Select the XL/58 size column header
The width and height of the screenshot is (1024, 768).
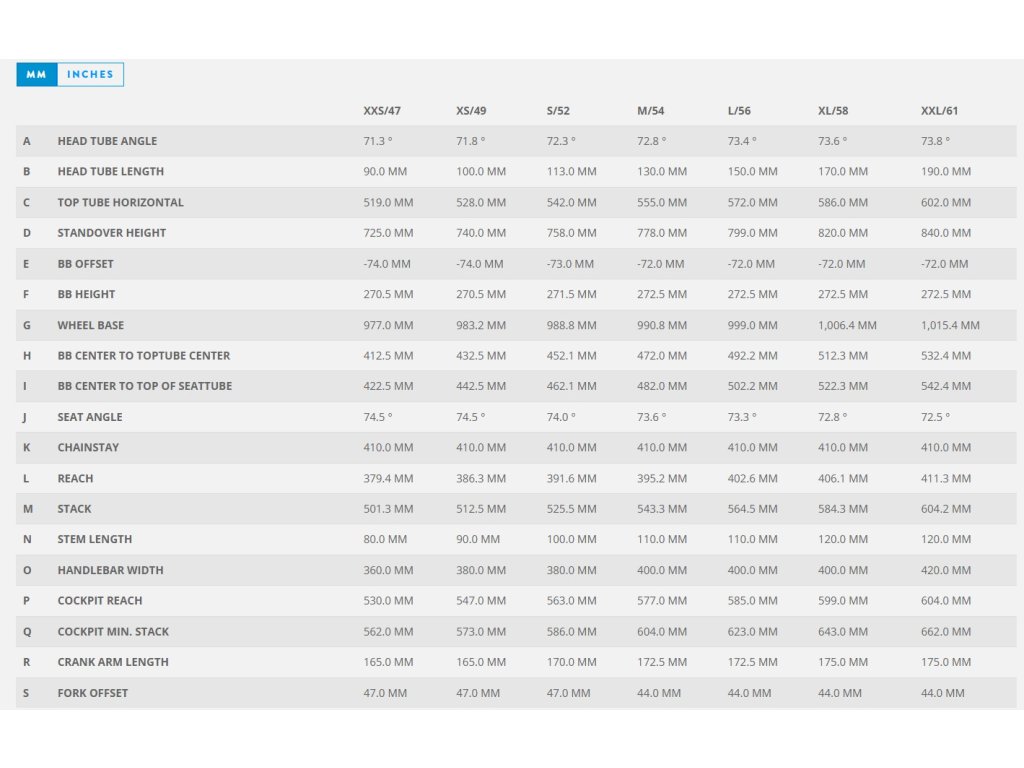(x=833, y=111)
